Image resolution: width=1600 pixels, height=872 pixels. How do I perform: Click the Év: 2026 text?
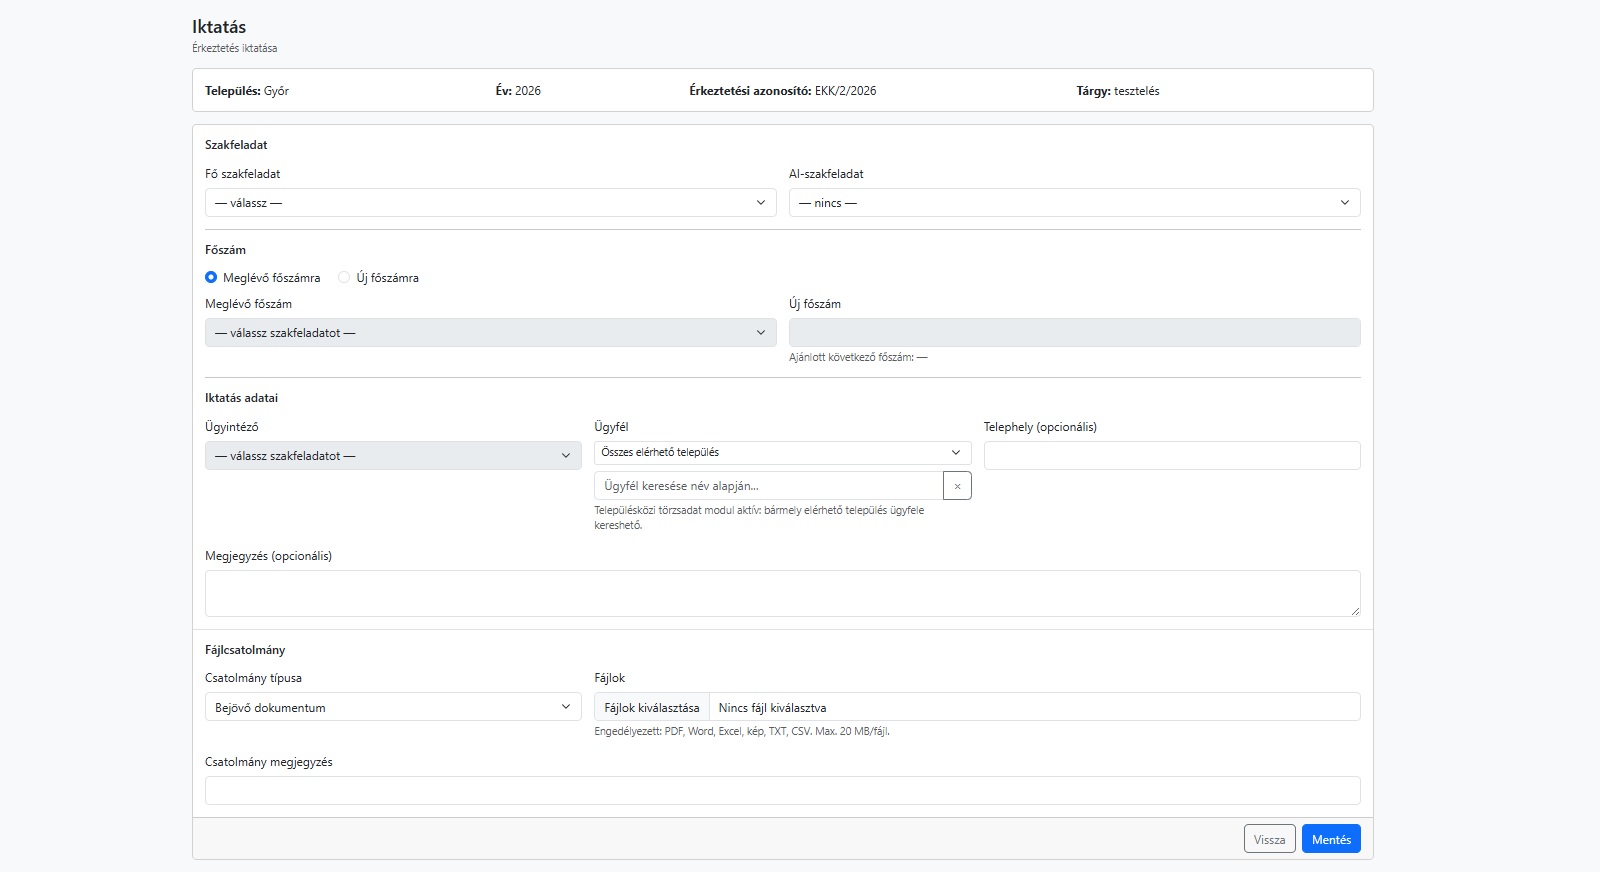[x=518, y=91]
